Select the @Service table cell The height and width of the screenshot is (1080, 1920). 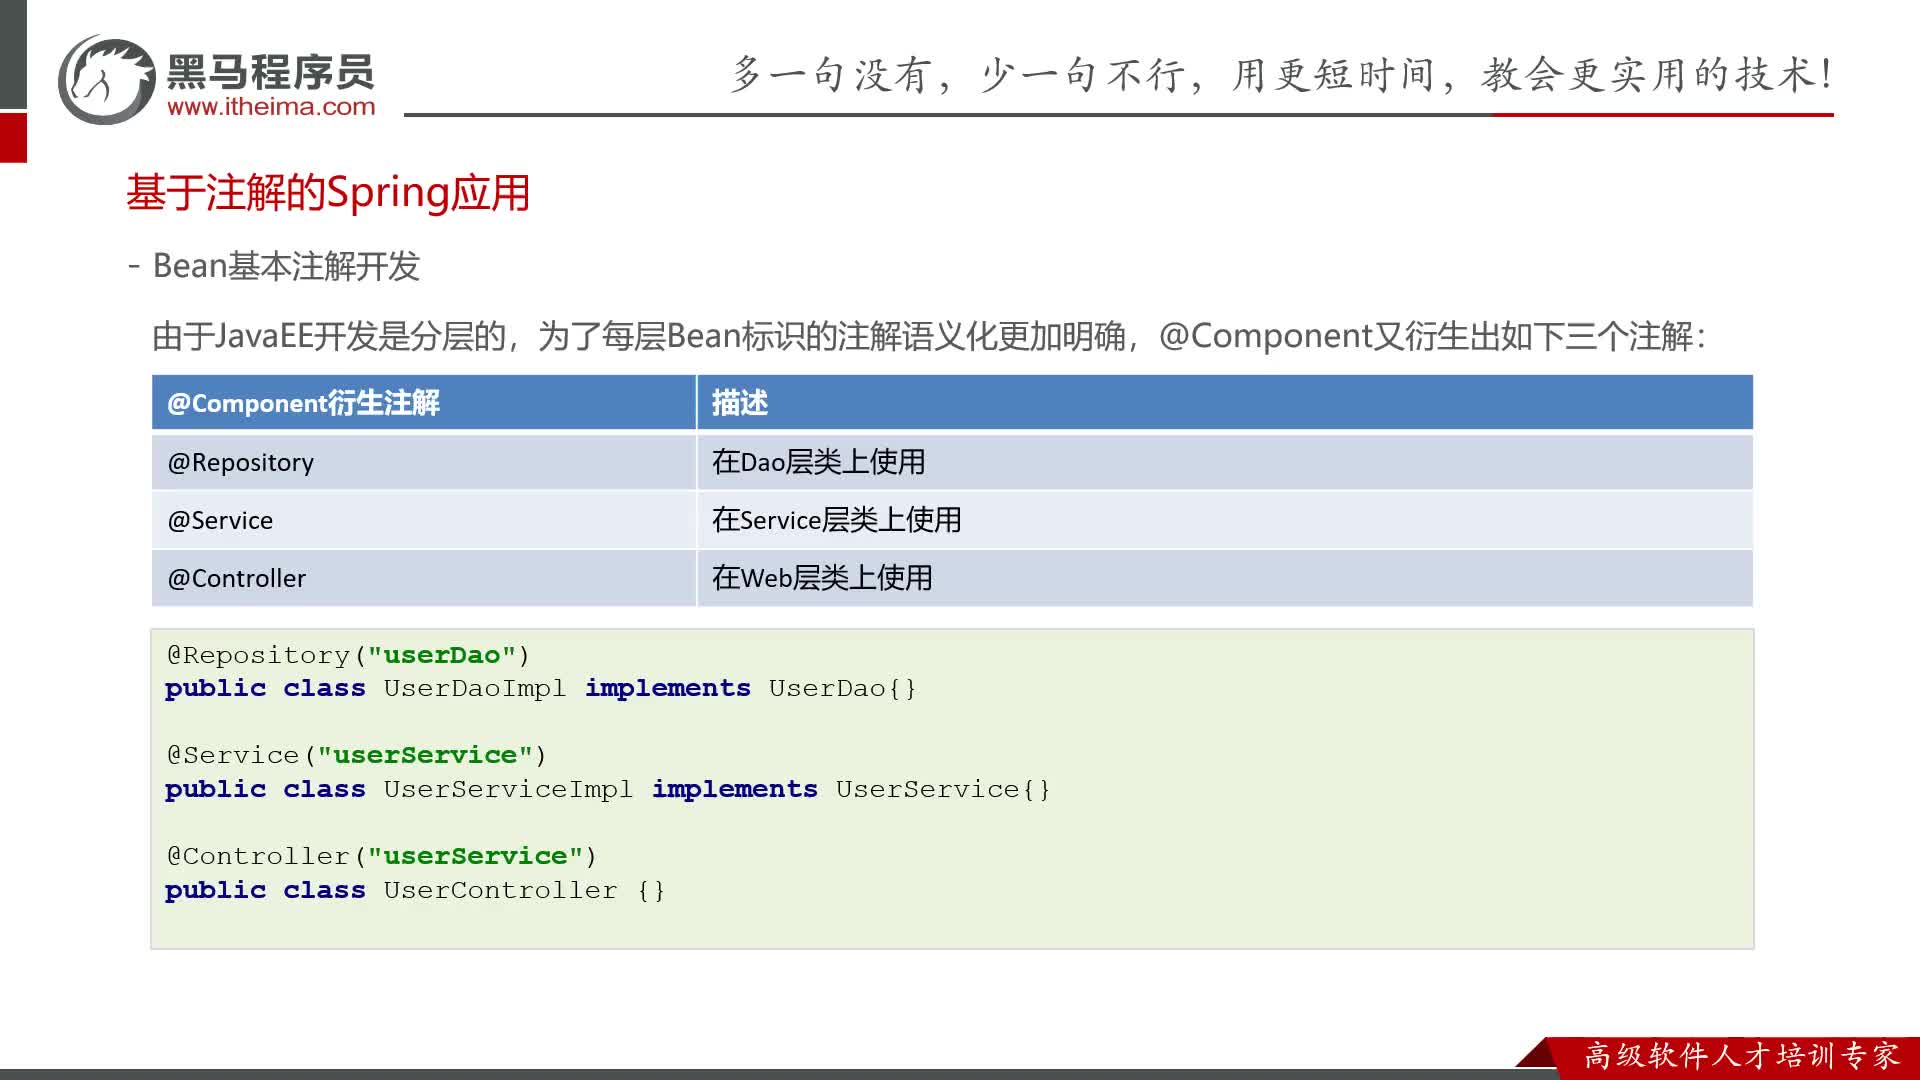pyautogui.click(x=423, y=520)
